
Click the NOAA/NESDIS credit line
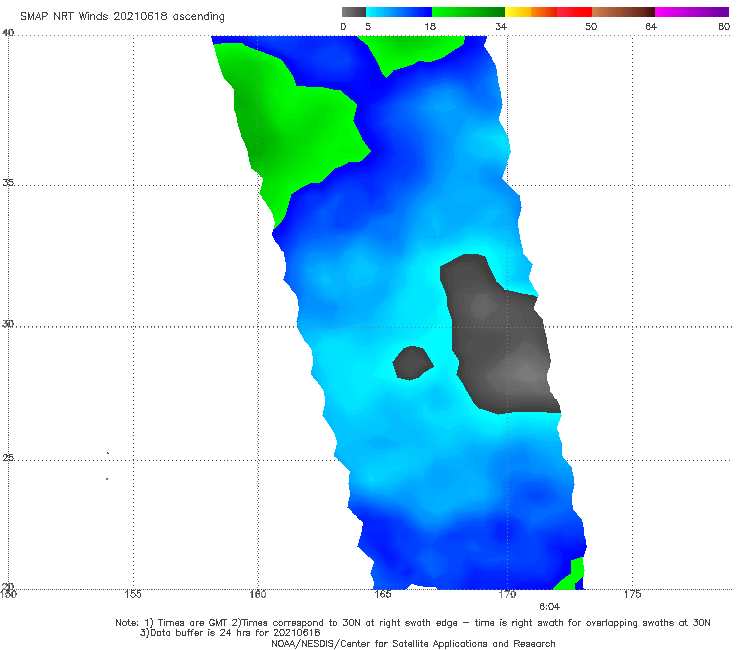click(413, 643)
